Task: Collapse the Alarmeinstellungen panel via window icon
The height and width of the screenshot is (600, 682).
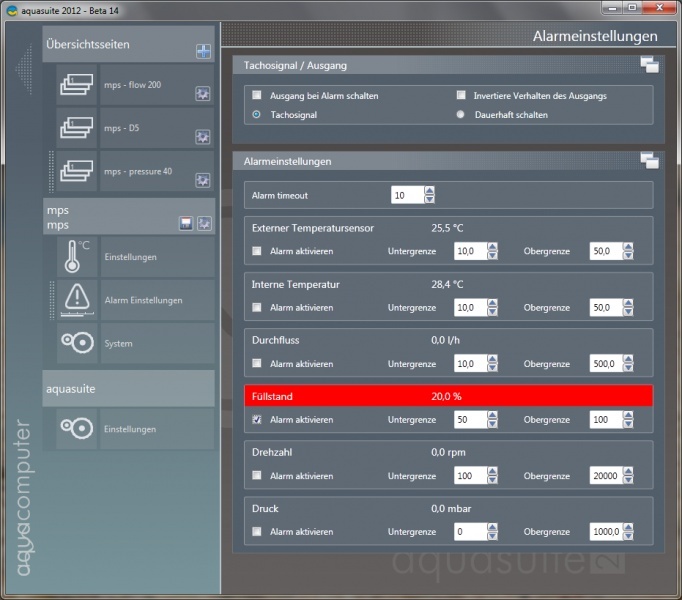Action: (649, 161)
